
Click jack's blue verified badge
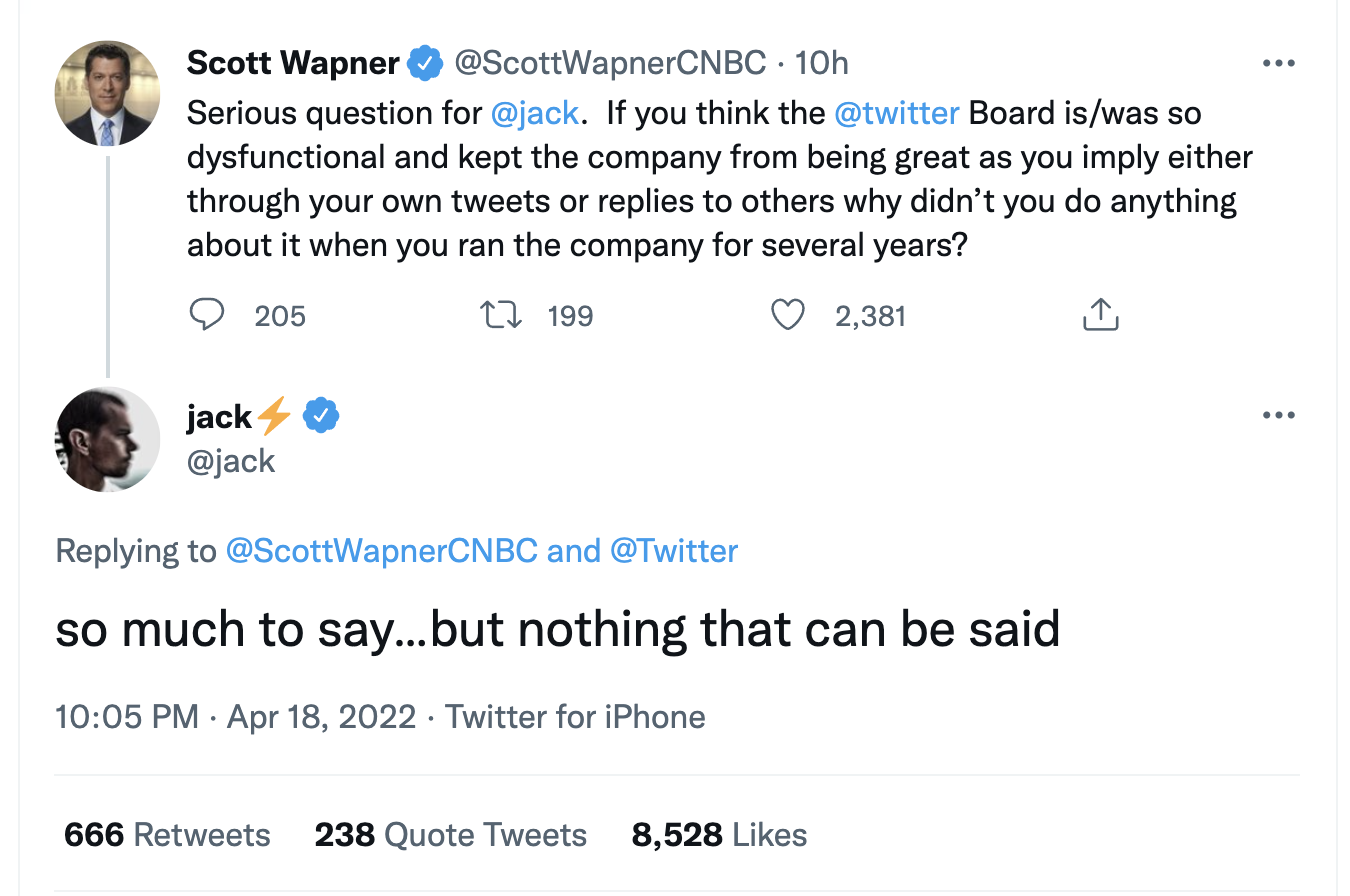pos(321,415)
